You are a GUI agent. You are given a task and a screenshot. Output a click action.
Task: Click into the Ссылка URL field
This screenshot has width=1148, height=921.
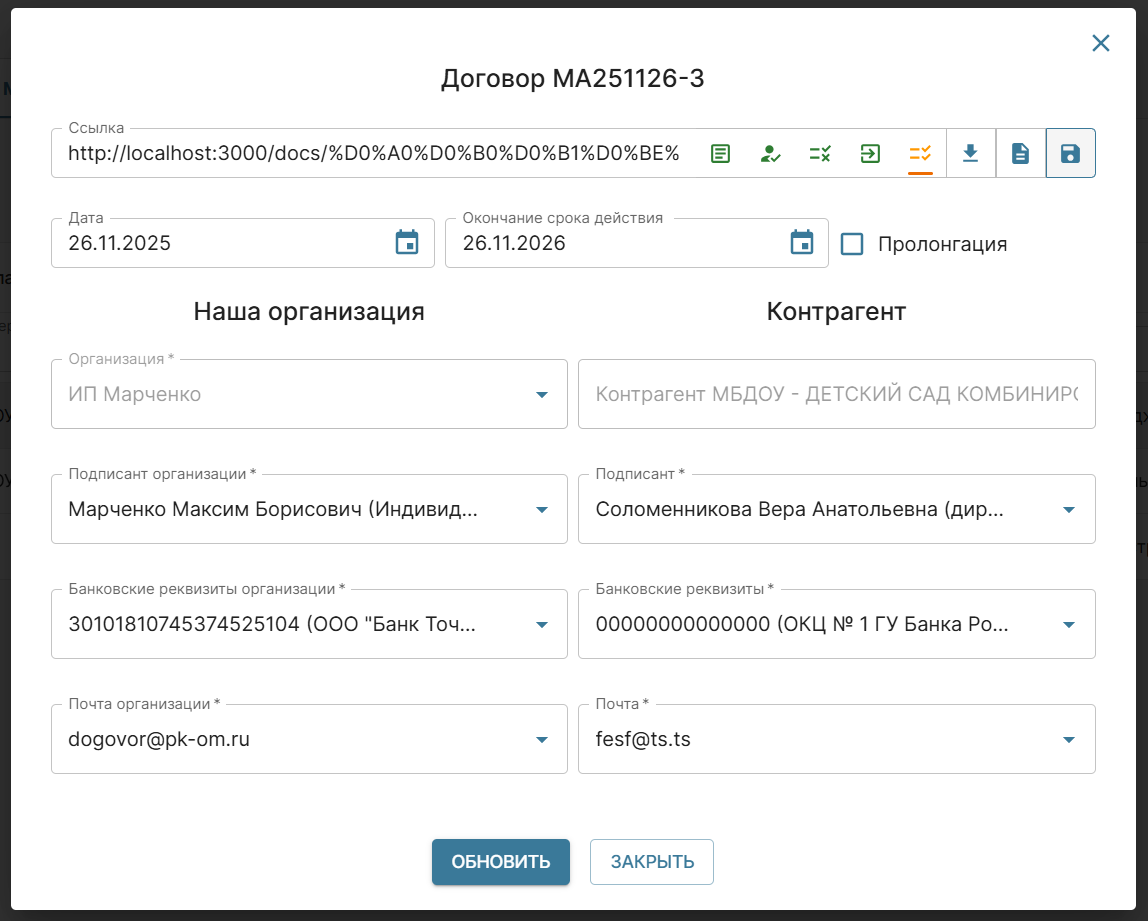[x=374, y=154]
